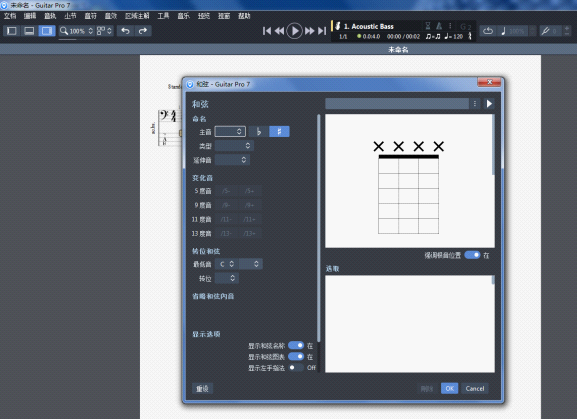Toggle the countdown hourglass icon

click(428, 26)
